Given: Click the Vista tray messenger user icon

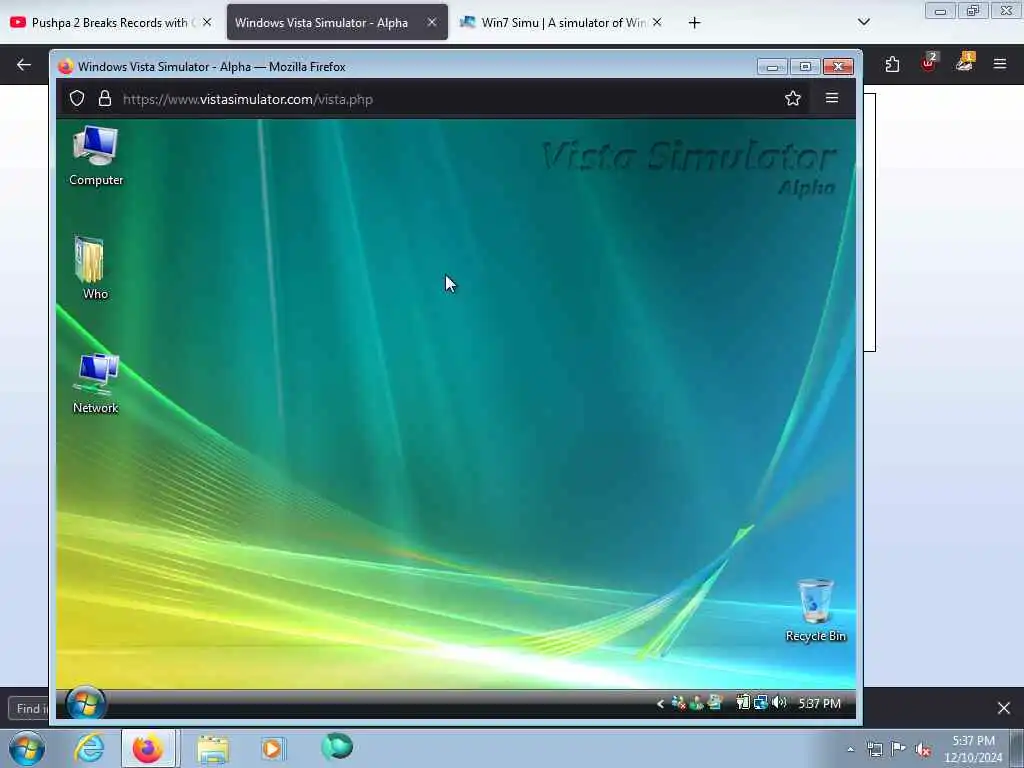Looking at the screenshot, I should [x=696, y=703].
